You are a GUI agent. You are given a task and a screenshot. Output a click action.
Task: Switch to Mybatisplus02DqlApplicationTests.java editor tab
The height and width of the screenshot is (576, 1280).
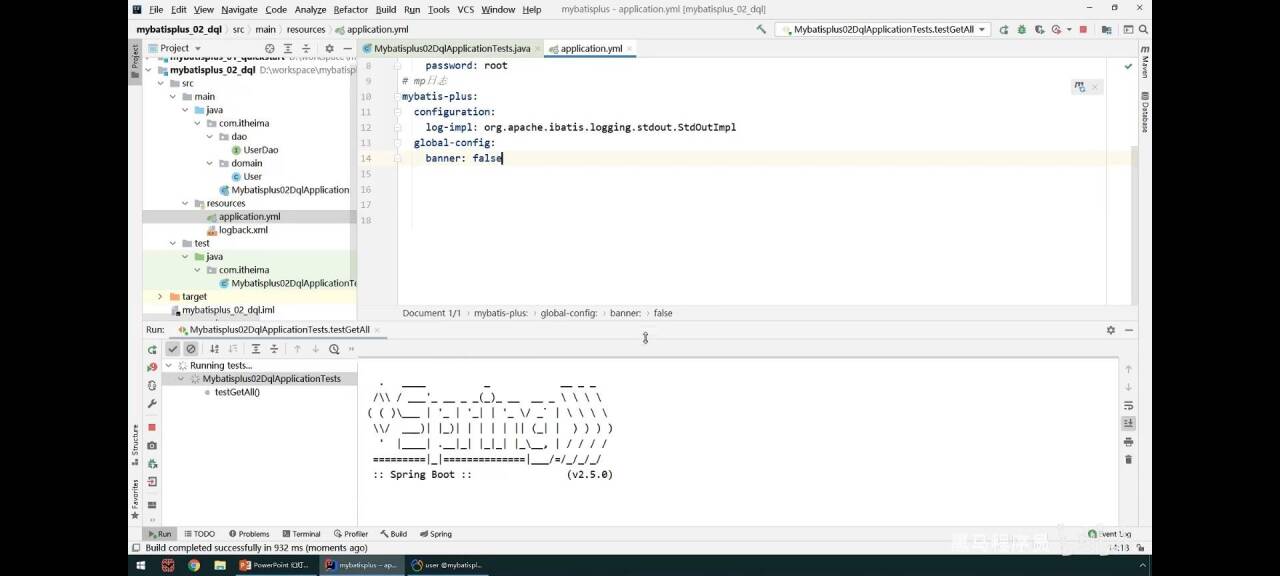[x=451, y=48]
